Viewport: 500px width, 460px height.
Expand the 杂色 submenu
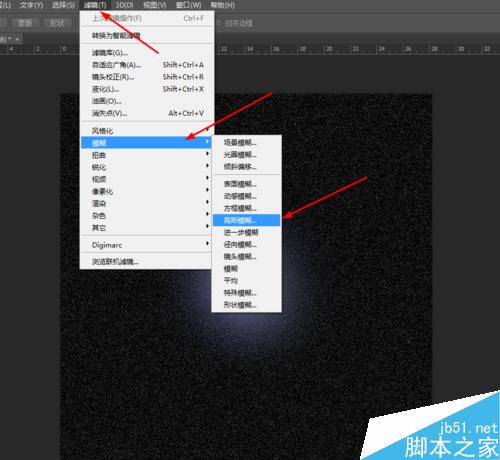146,216
